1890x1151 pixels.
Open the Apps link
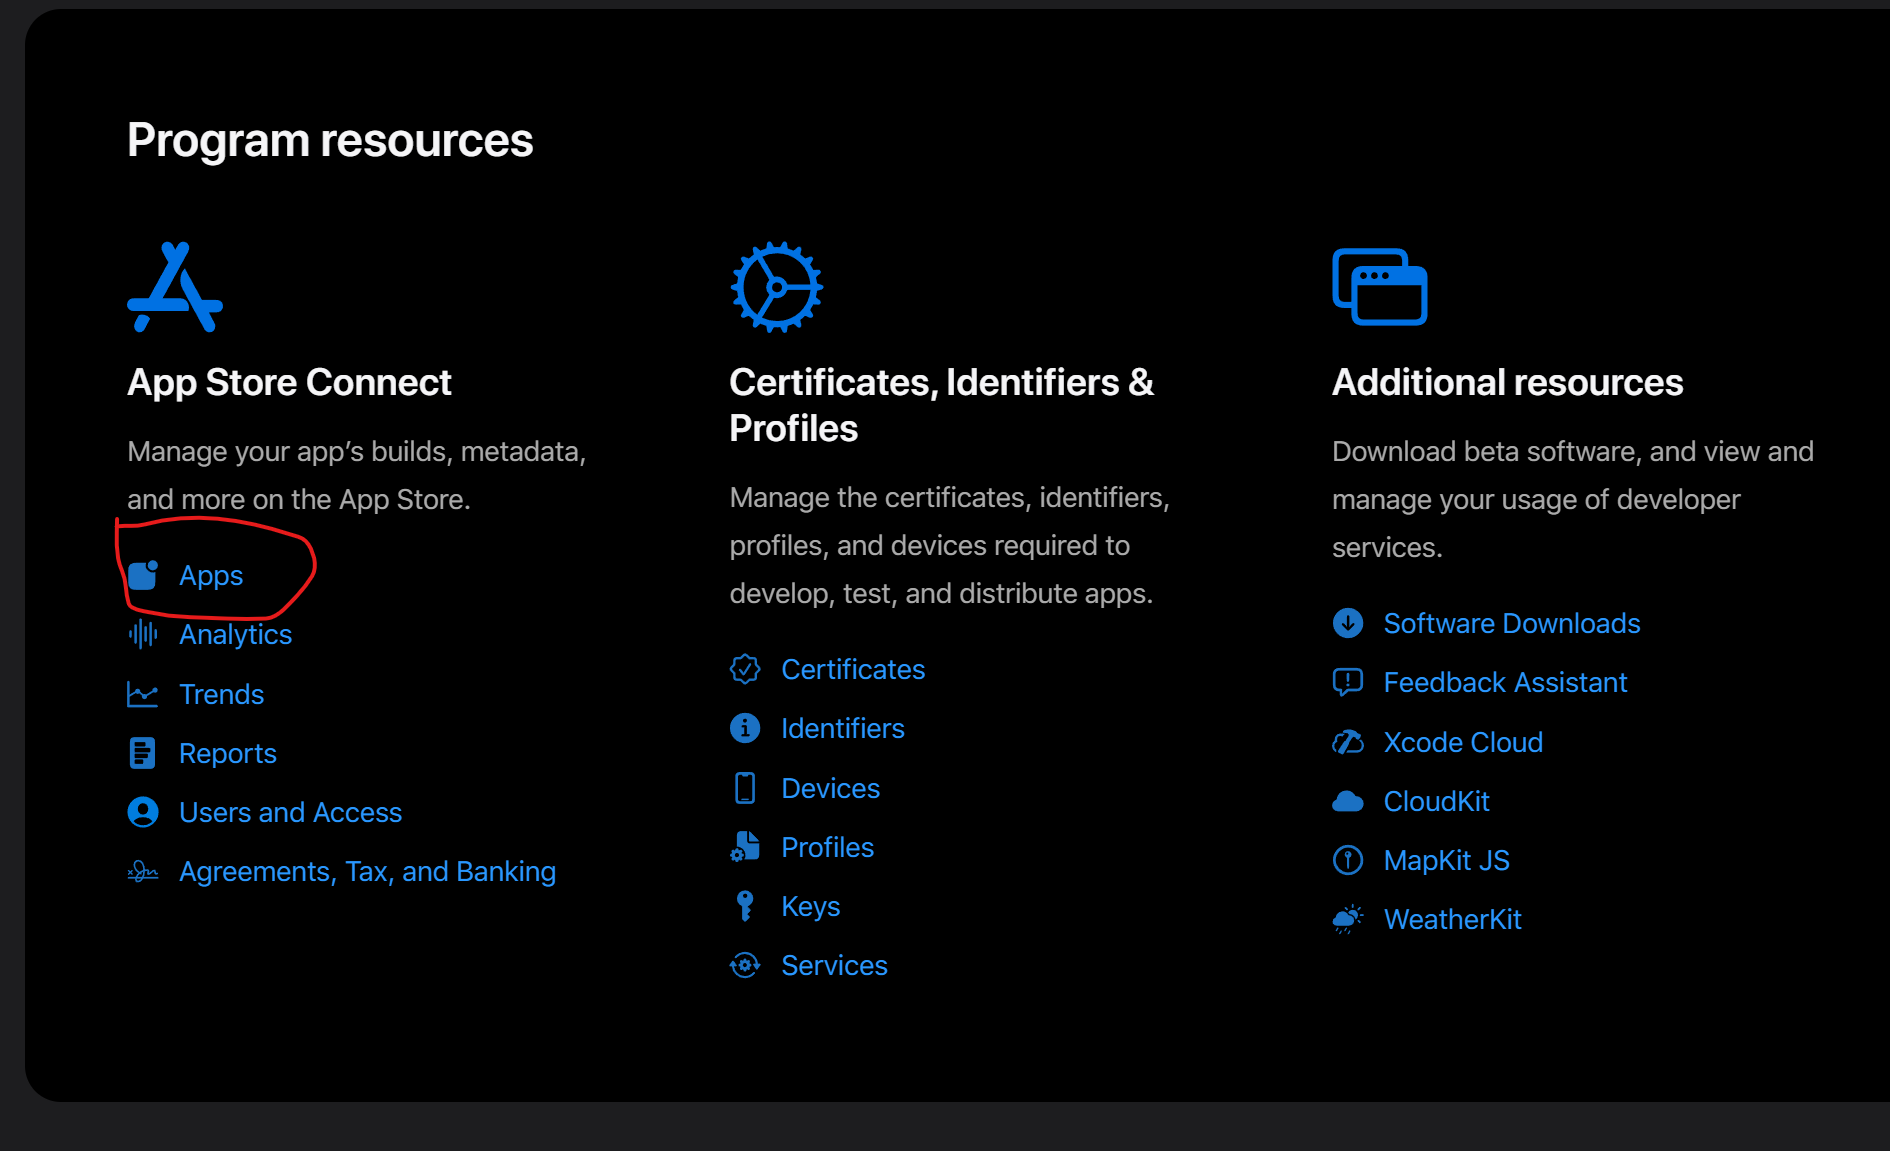[x=211, y=575]
